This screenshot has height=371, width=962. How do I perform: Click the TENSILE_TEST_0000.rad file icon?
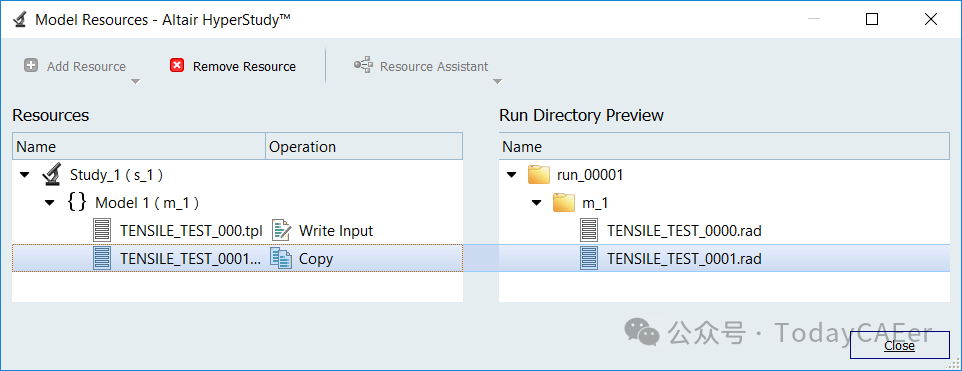click(589, 231)
